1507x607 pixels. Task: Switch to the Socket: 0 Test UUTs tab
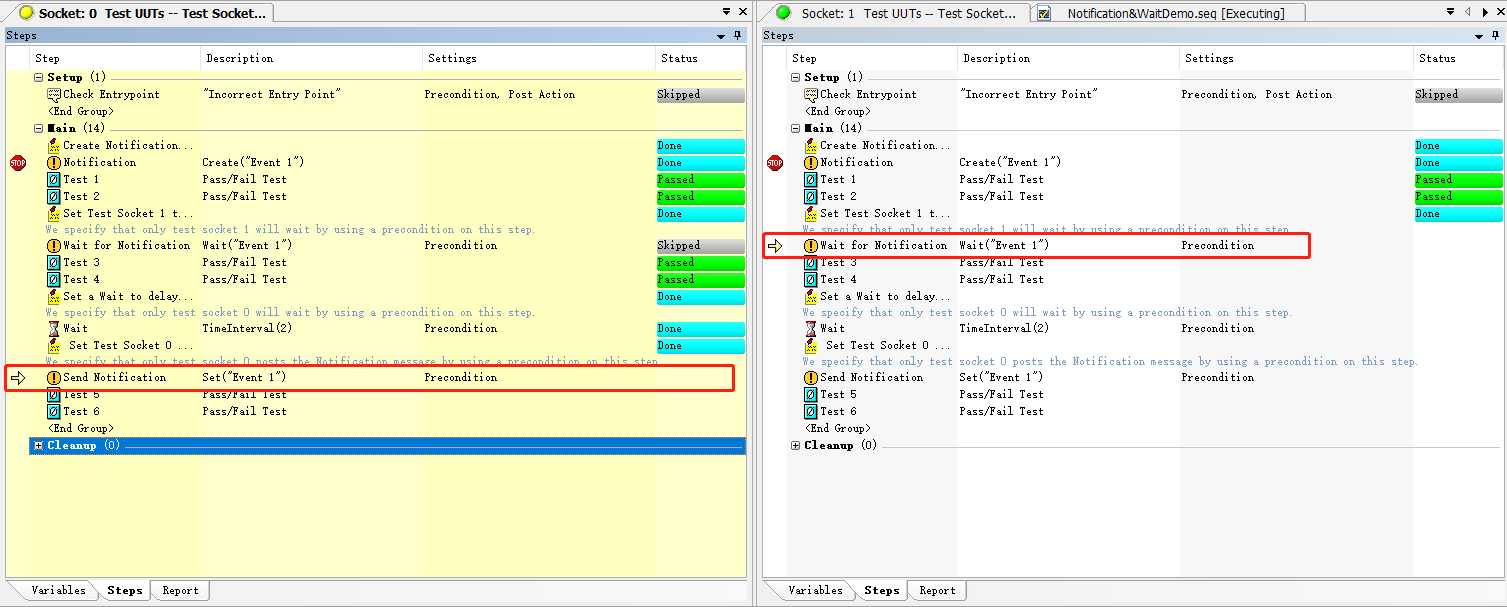pos(142,13)
